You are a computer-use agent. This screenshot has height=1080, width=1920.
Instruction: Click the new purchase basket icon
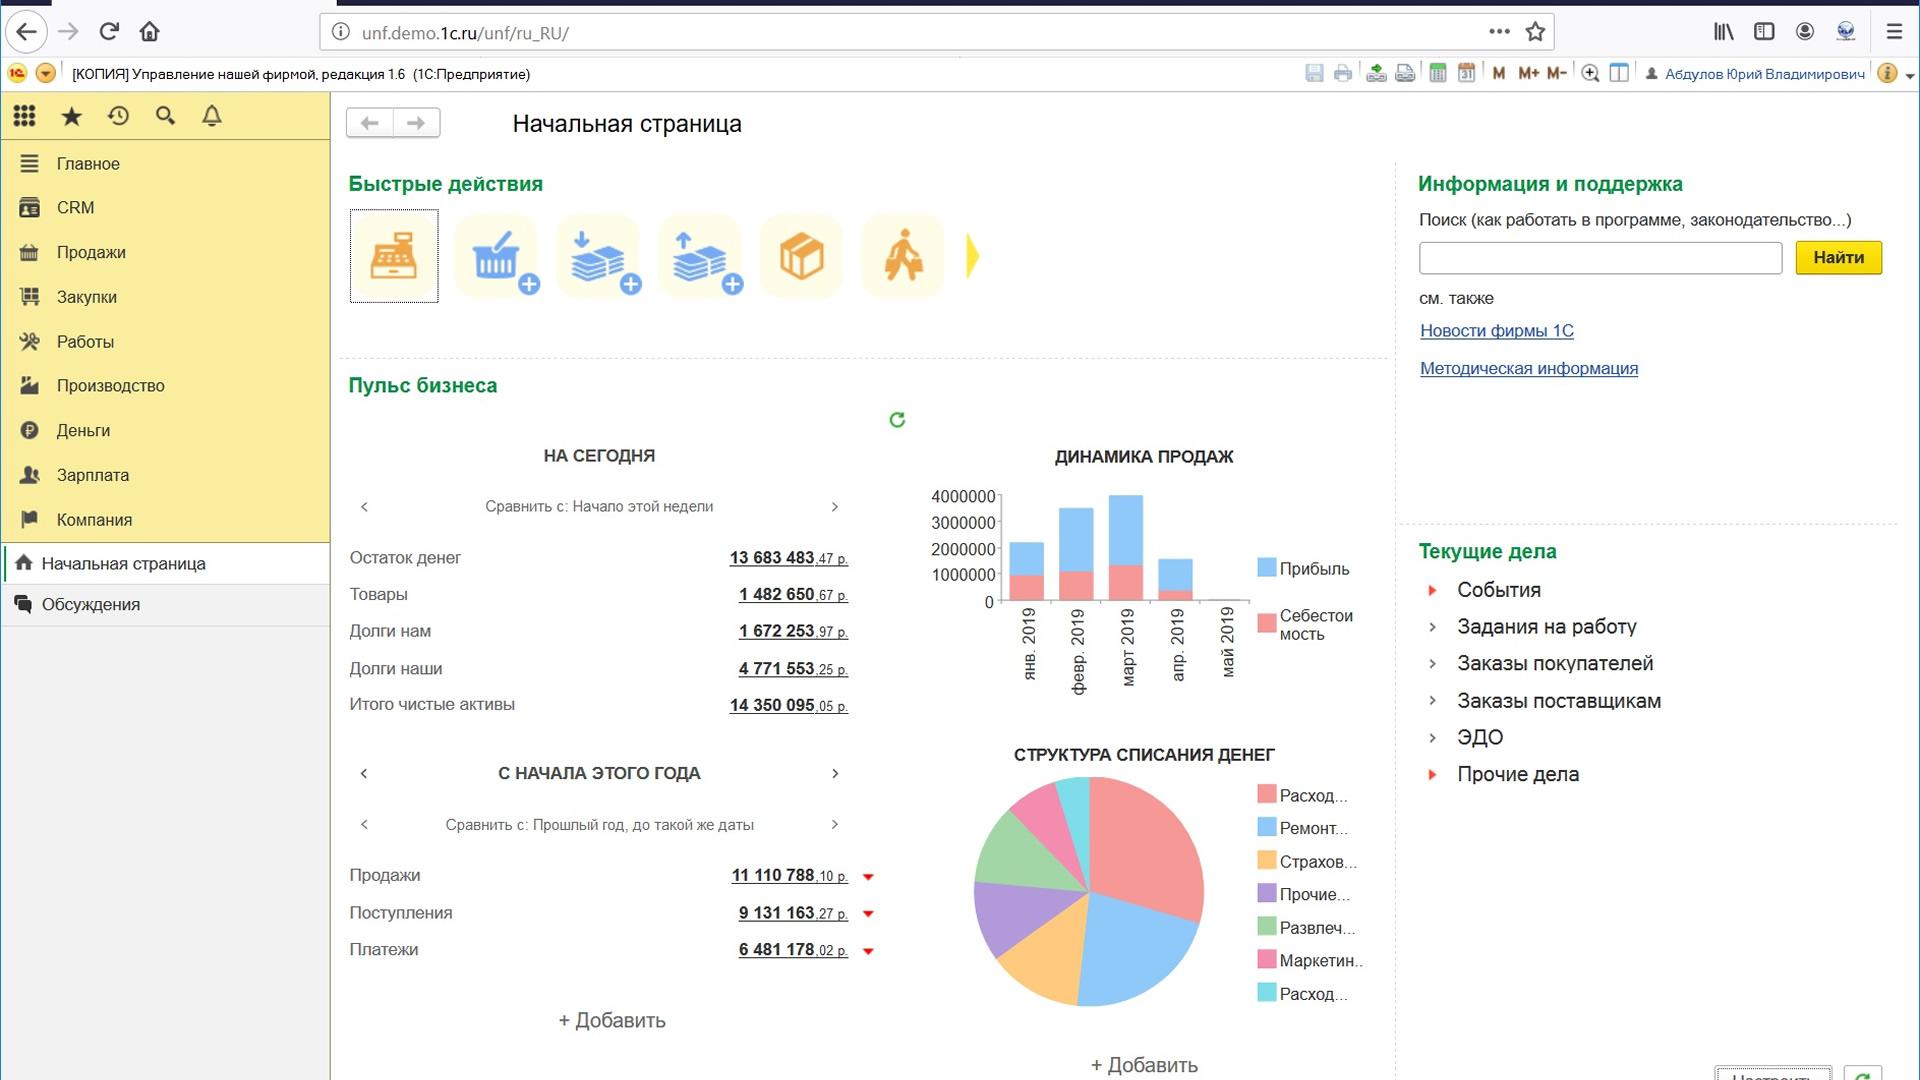[x=497, y=257]
